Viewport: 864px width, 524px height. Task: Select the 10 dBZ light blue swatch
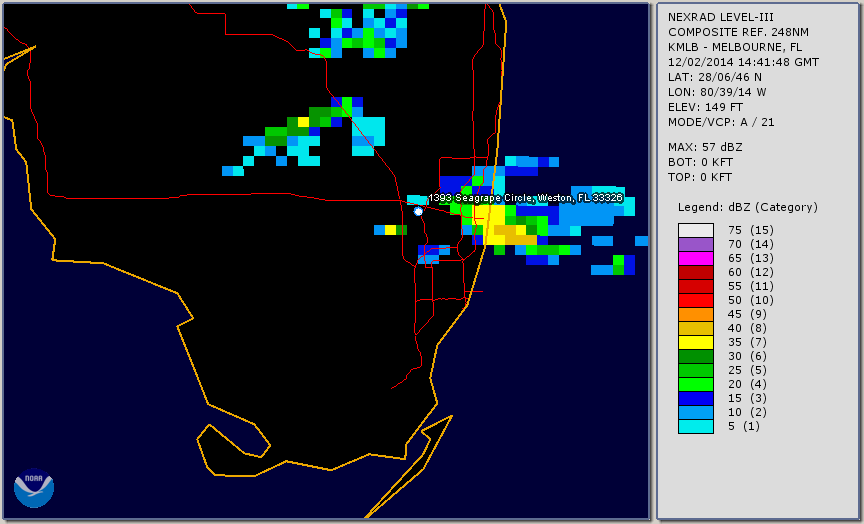click(696, 412)
